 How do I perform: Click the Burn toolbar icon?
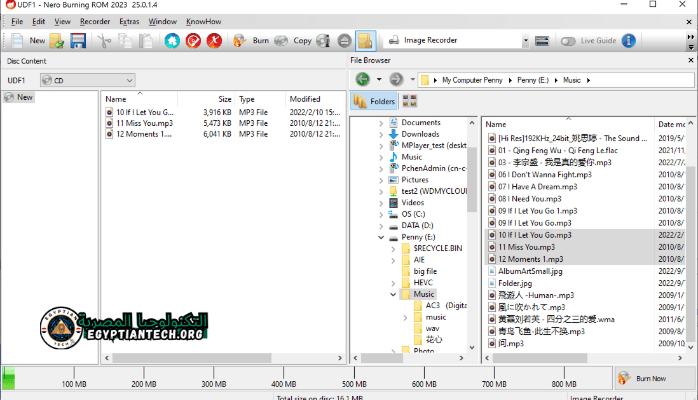[250, 41]
